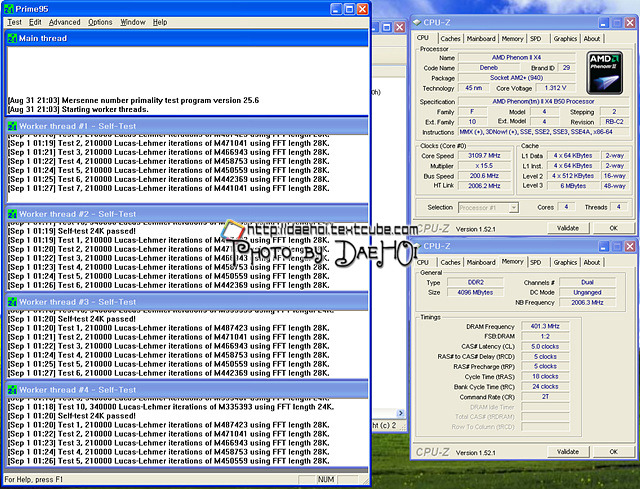Click Validate in the upper CPU-Z window
640x489 pixels.
568,228
